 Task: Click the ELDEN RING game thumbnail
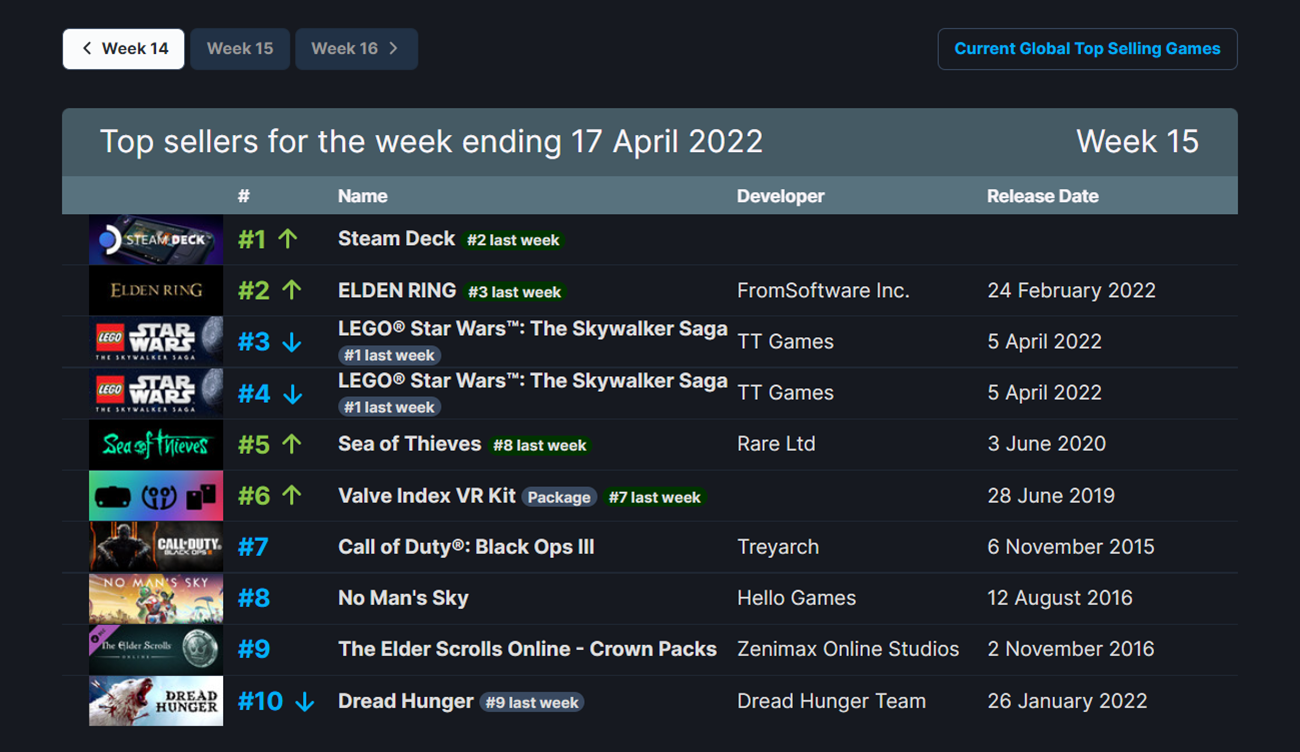coord(156,291)
